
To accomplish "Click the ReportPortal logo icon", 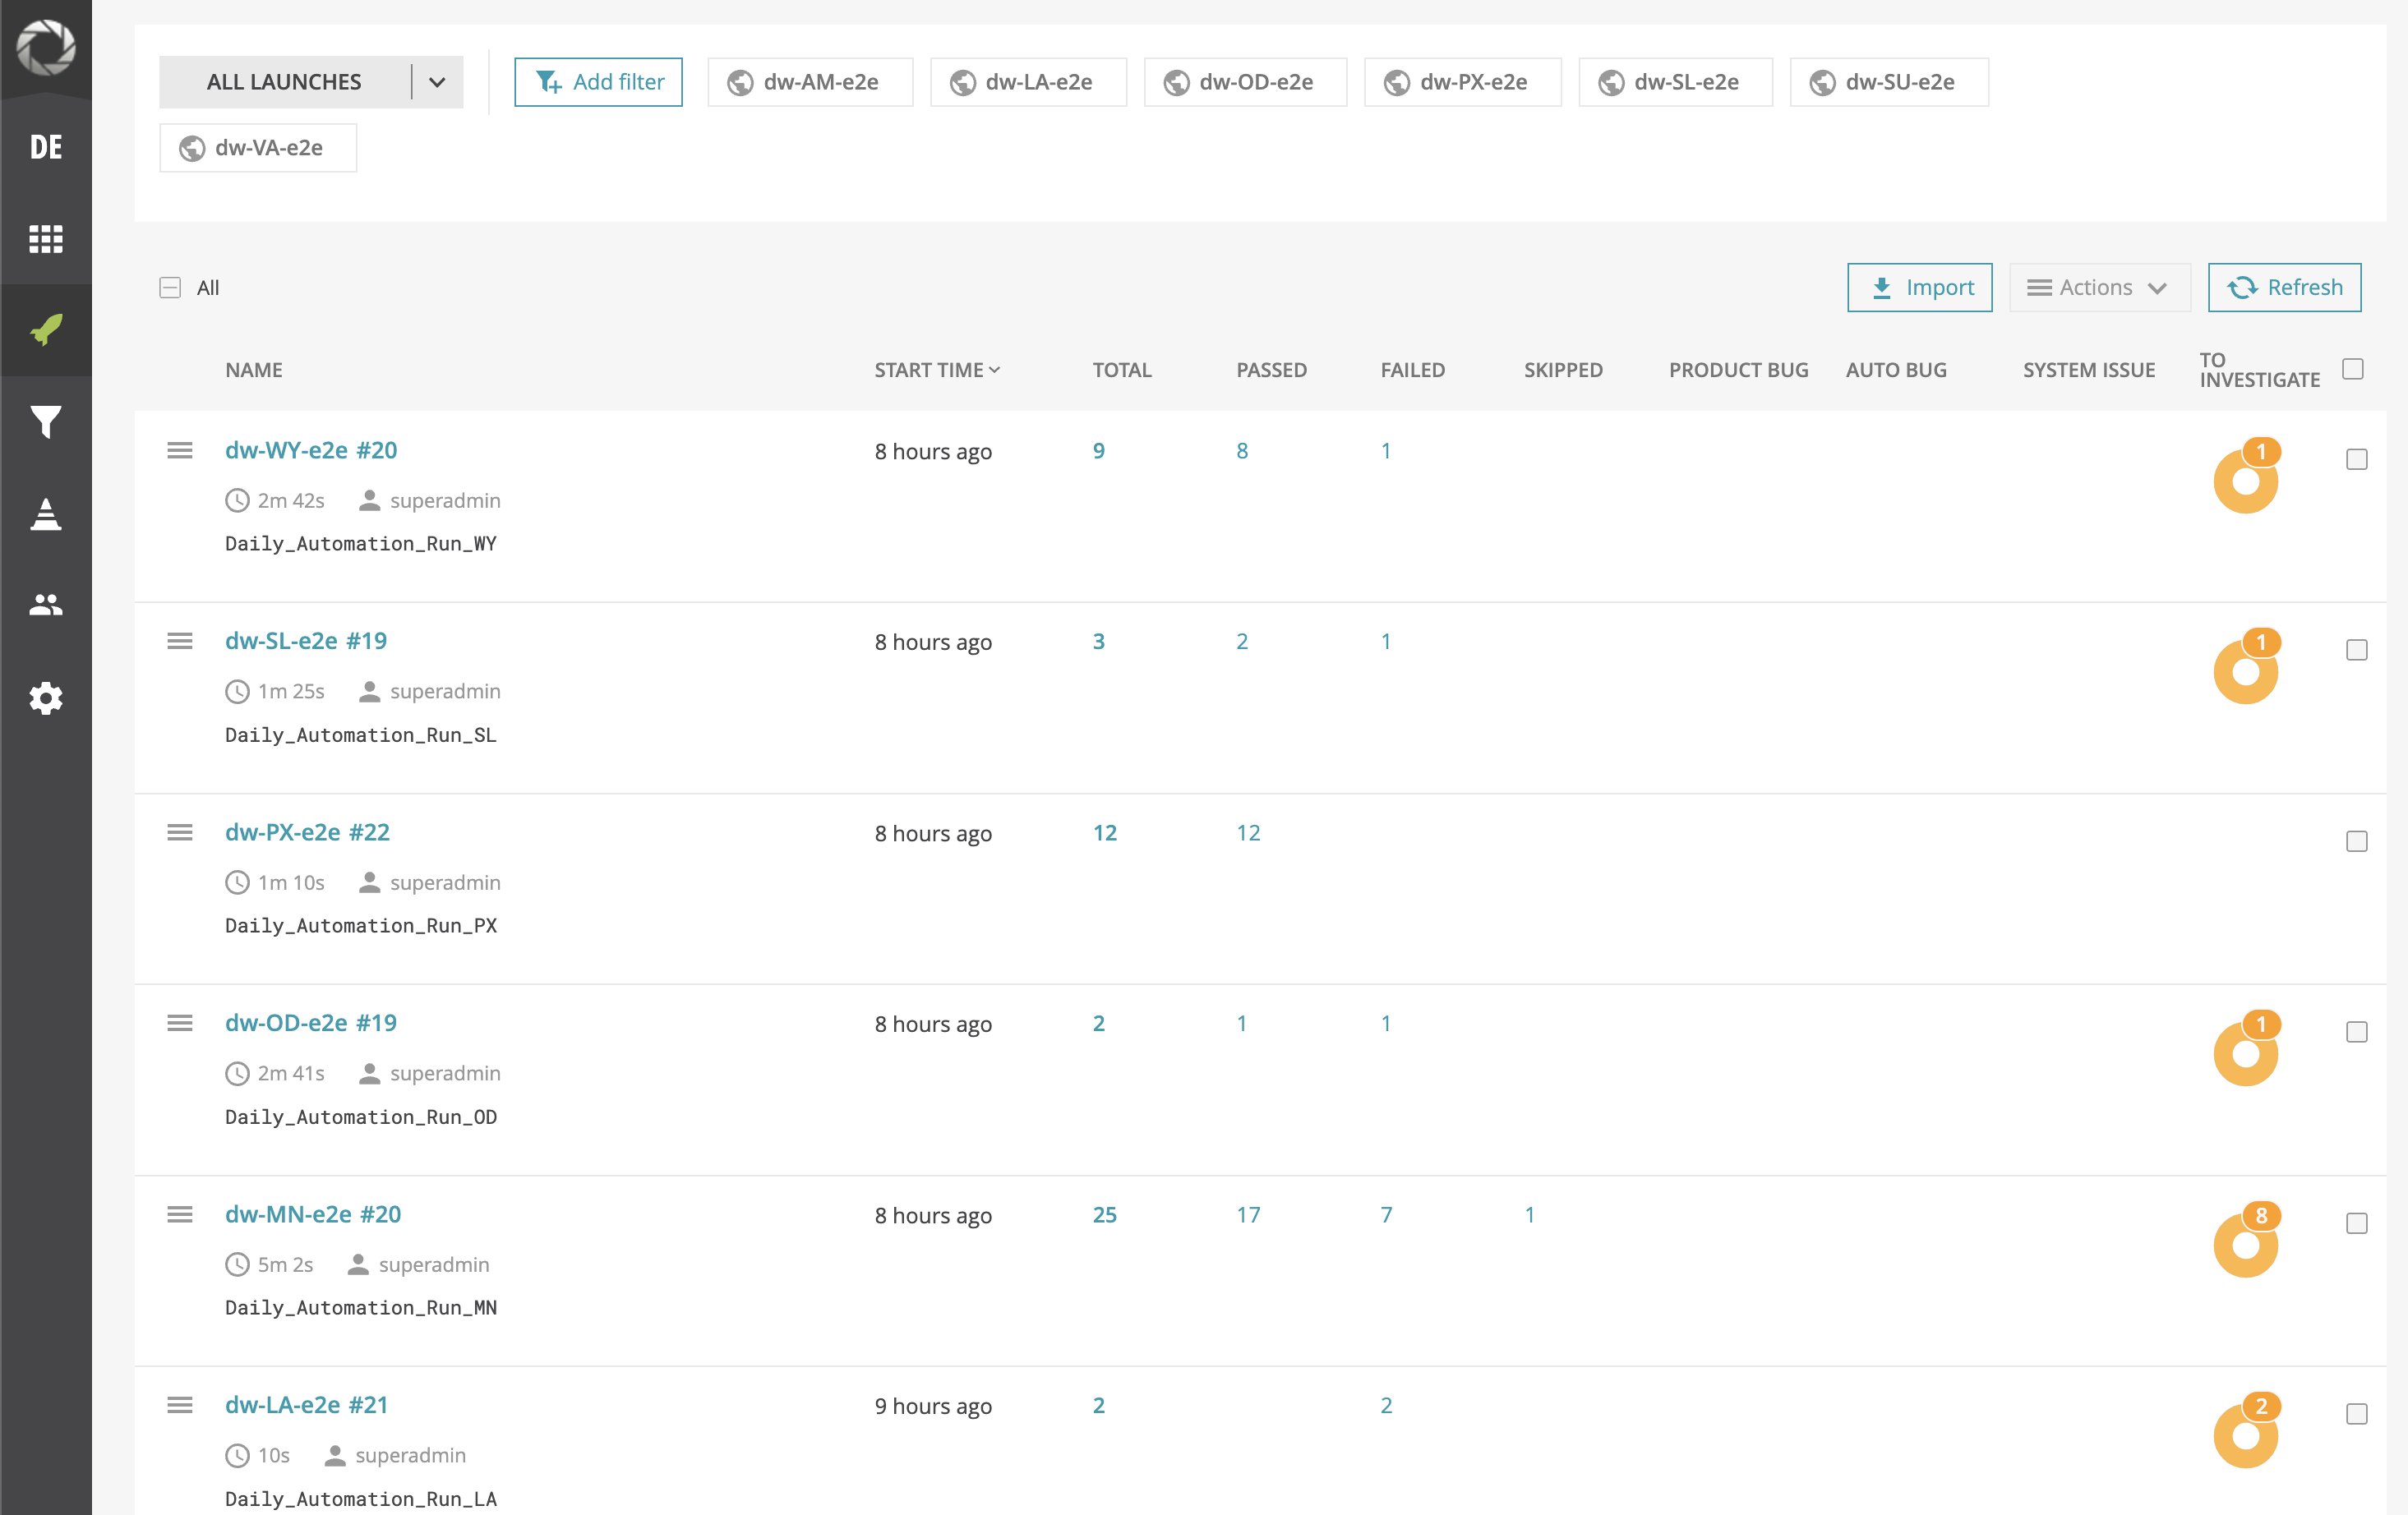I will tap(46, 47).
